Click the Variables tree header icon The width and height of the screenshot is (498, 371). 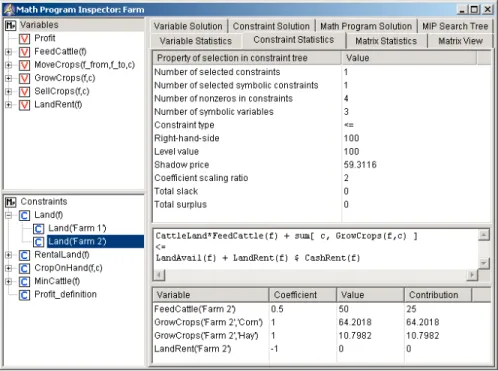tap(11, 25)
